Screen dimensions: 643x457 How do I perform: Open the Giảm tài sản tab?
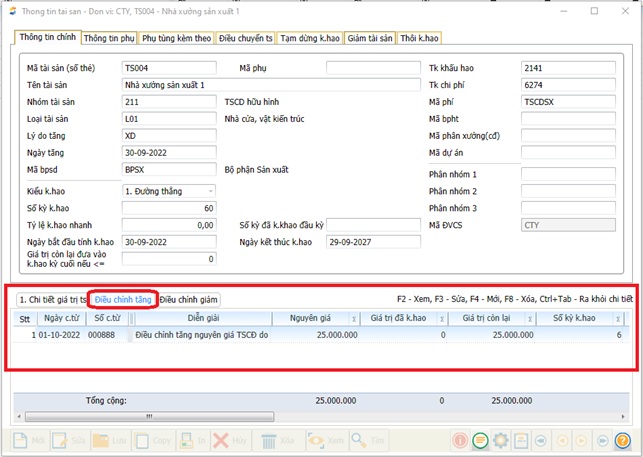(x=369, y=38)
